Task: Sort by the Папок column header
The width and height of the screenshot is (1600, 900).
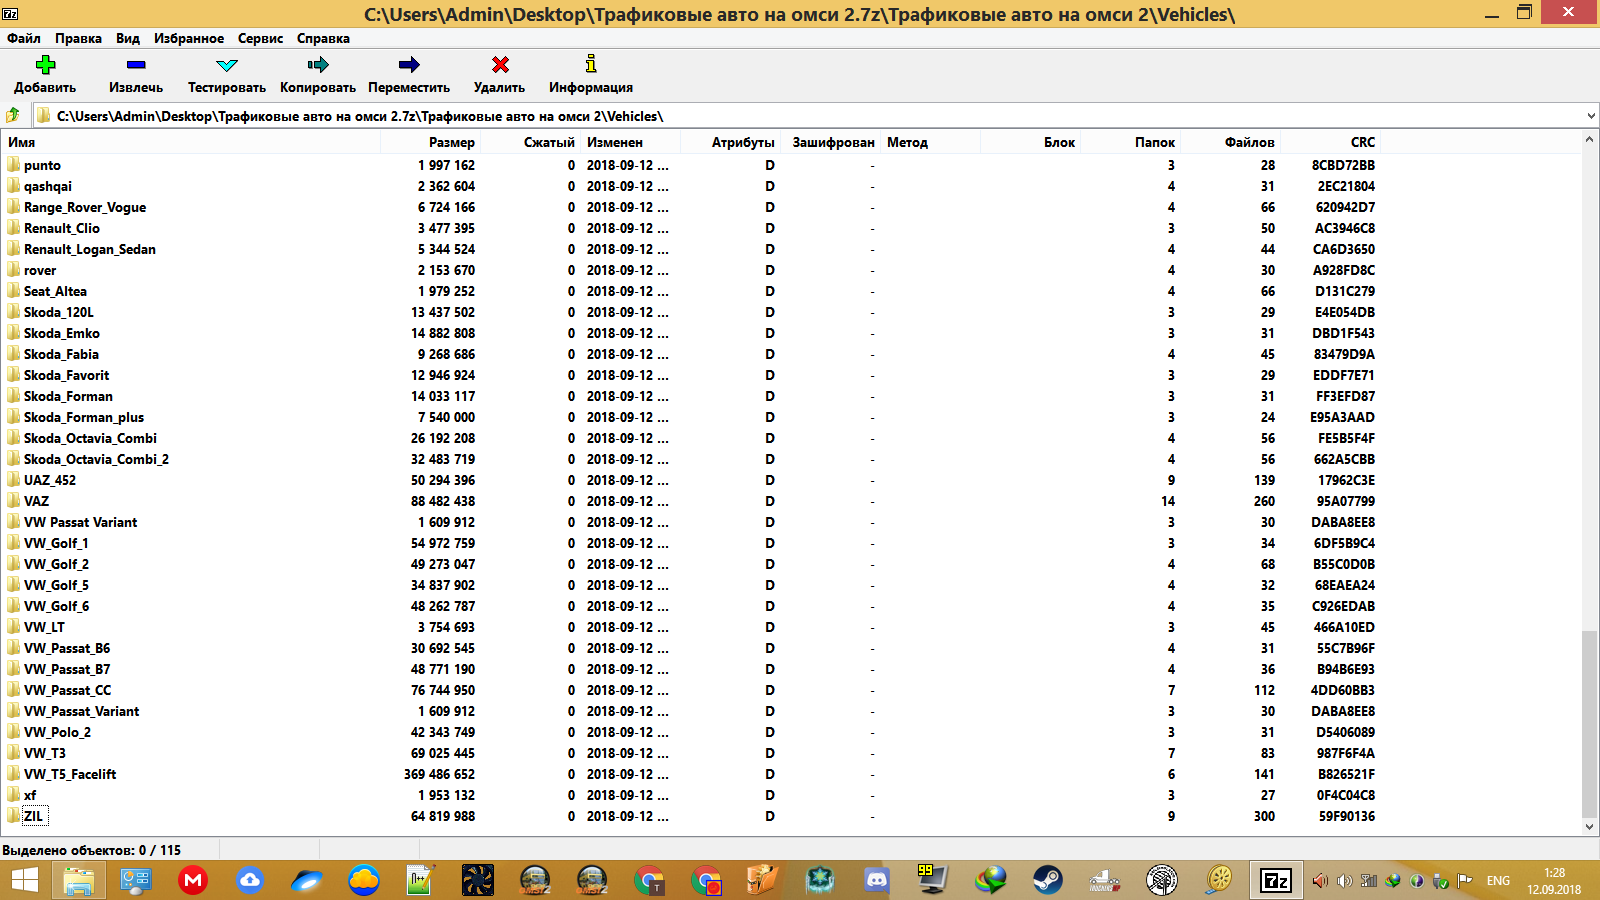Action: pyautogui.click(x=1130, y=142)
